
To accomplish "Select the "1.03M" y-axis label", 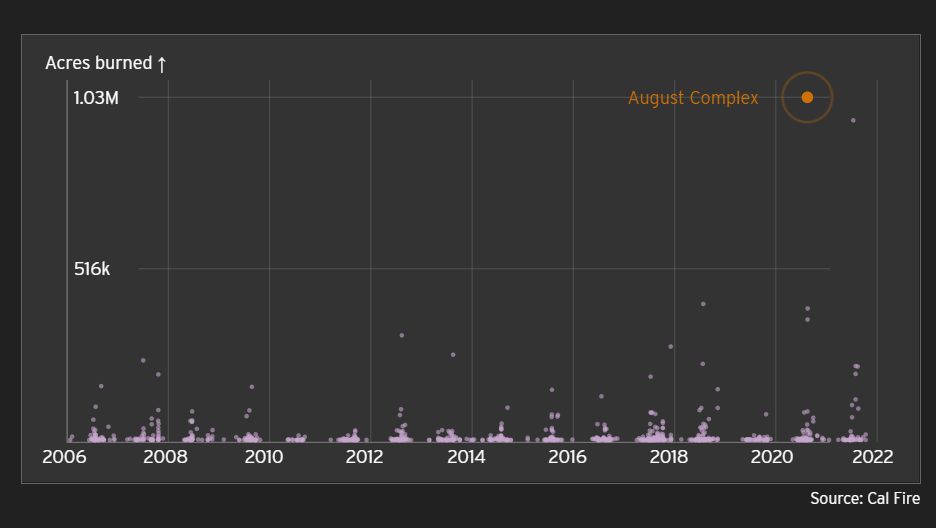I will [96, 98].
